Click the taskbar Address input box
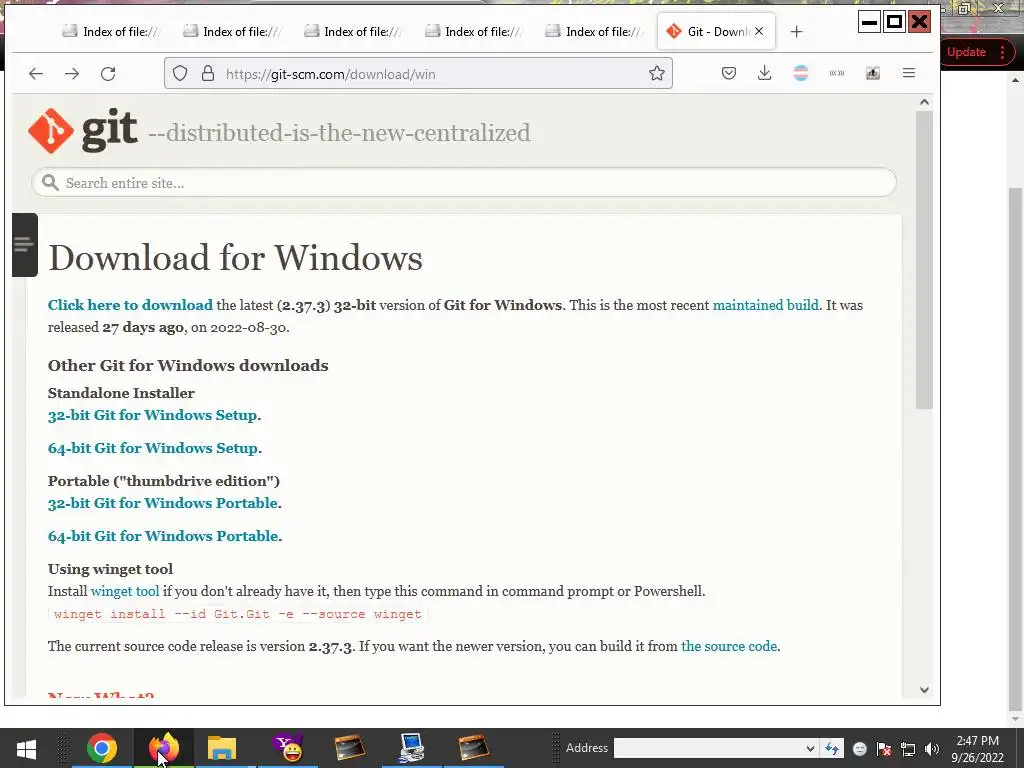This screenshot has width=1024, height=768. pyautogui.click(x=708, y=748)
